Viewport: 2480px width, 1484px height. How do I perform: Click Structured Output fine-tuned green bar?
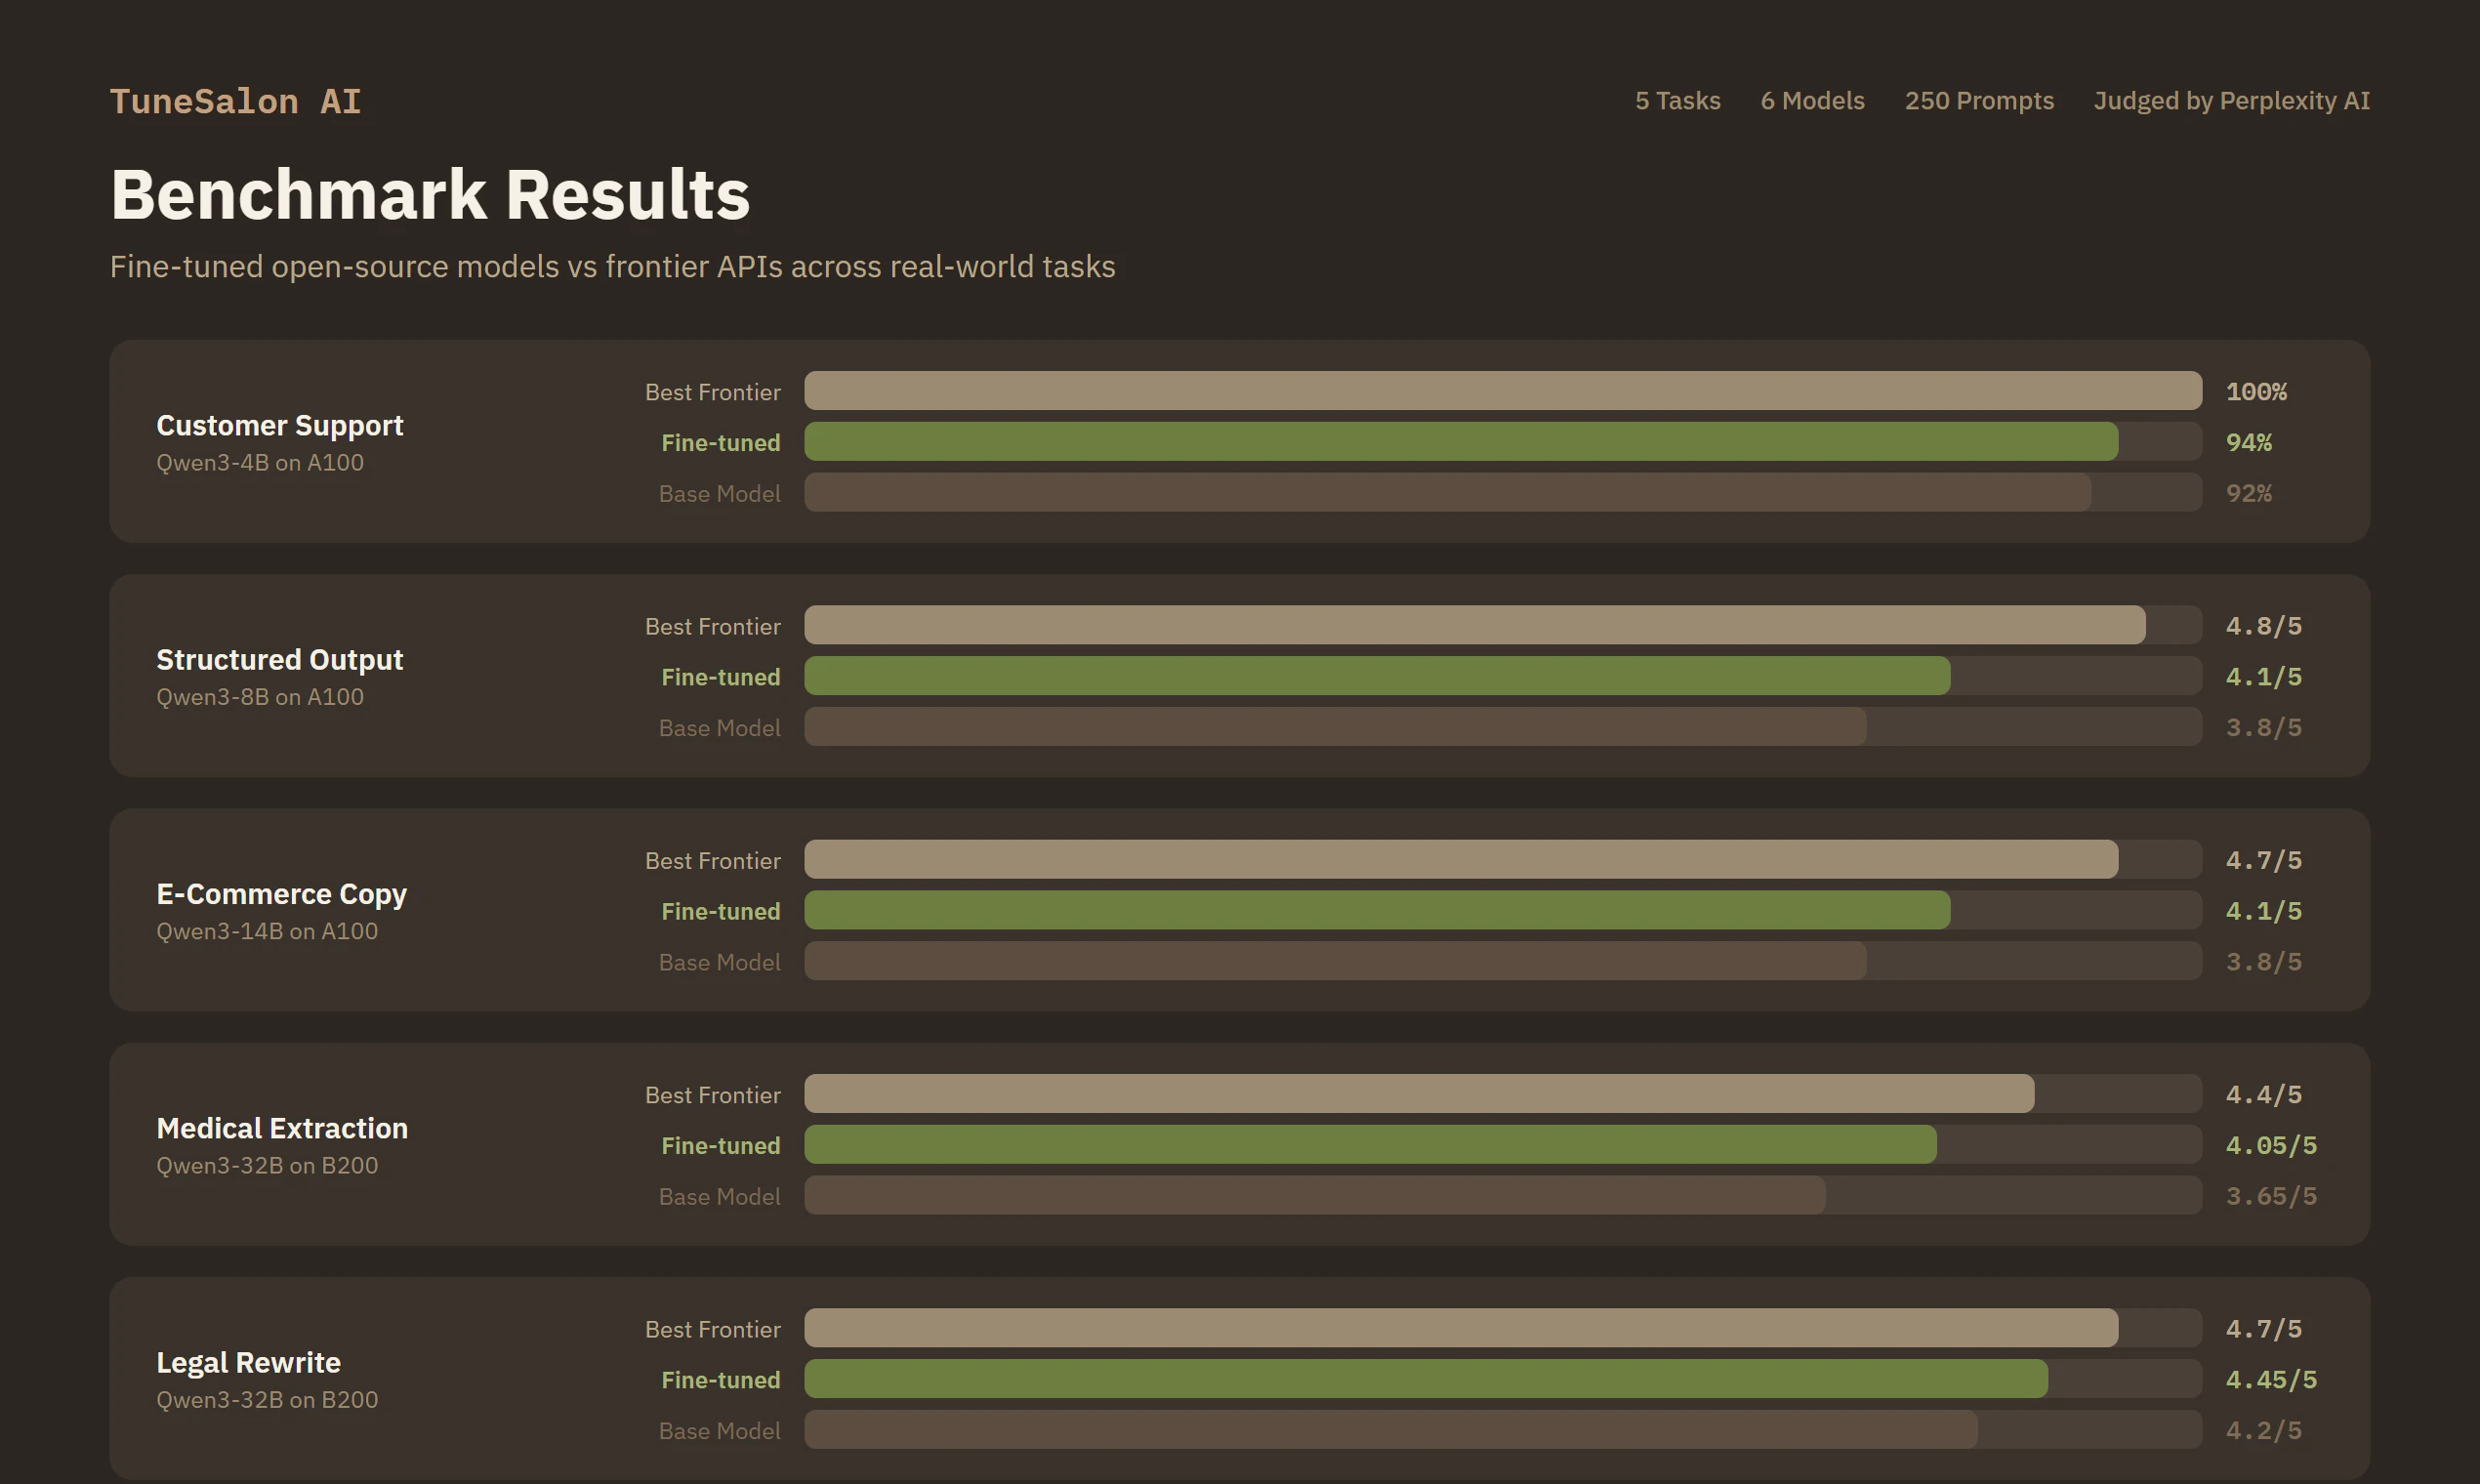(1375, 676)
